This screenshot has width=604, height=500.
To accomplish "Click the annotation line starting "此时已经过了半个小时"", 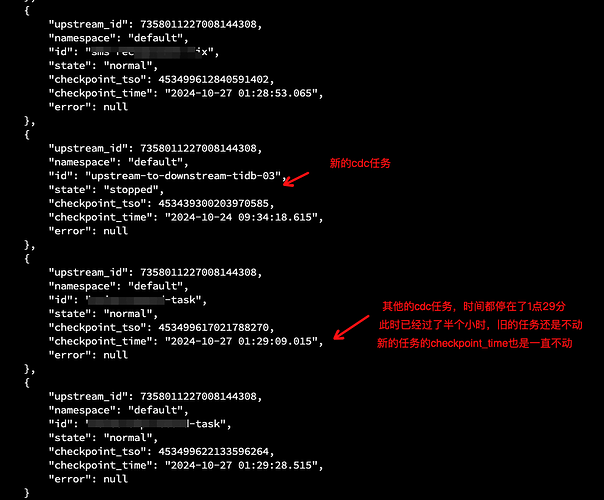I will pos(481,325).
